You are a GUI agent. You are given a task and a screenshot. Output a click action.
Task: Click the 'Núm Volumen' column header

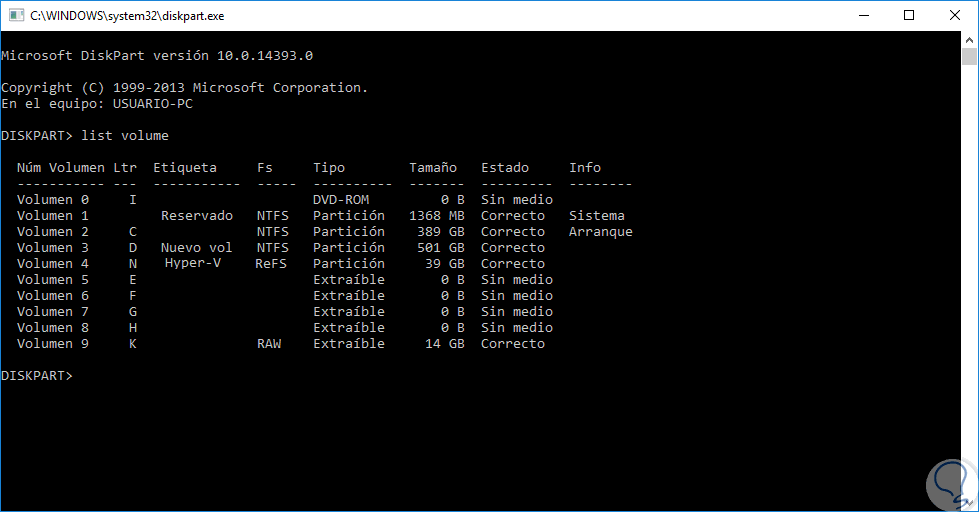[61, 167]
